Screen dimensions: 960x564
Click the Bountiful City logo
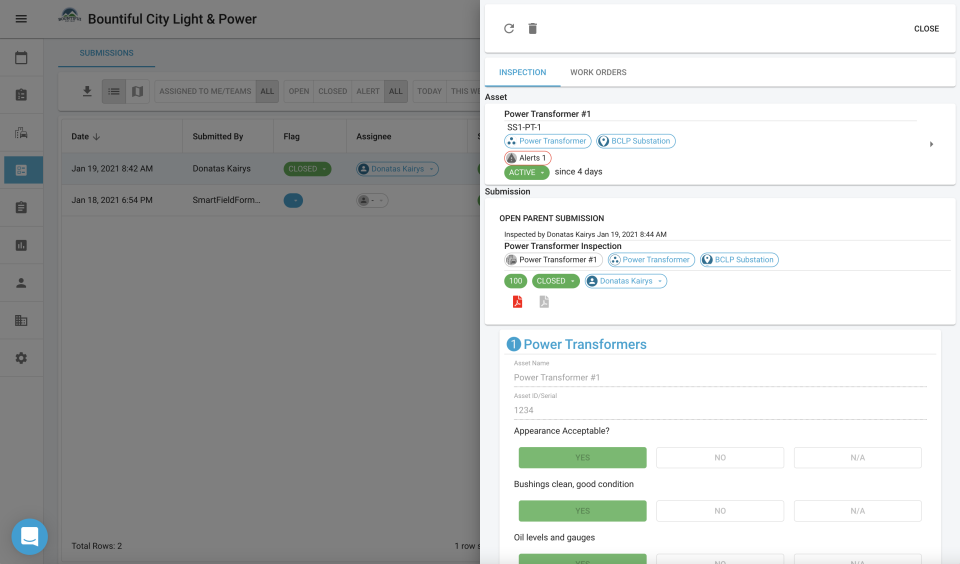(x=69, y=16)
